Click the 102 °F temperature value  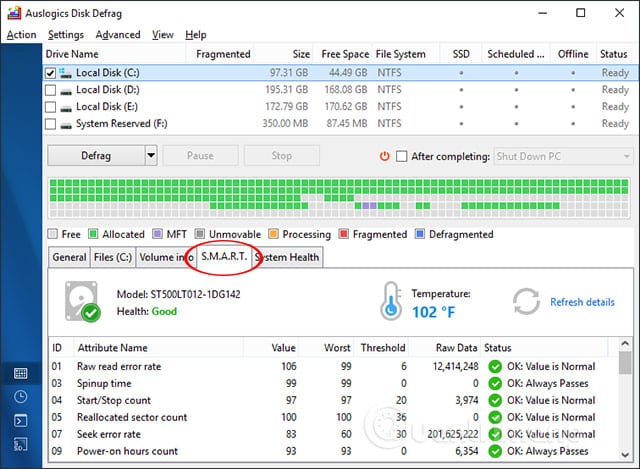[x=433, y=312]
